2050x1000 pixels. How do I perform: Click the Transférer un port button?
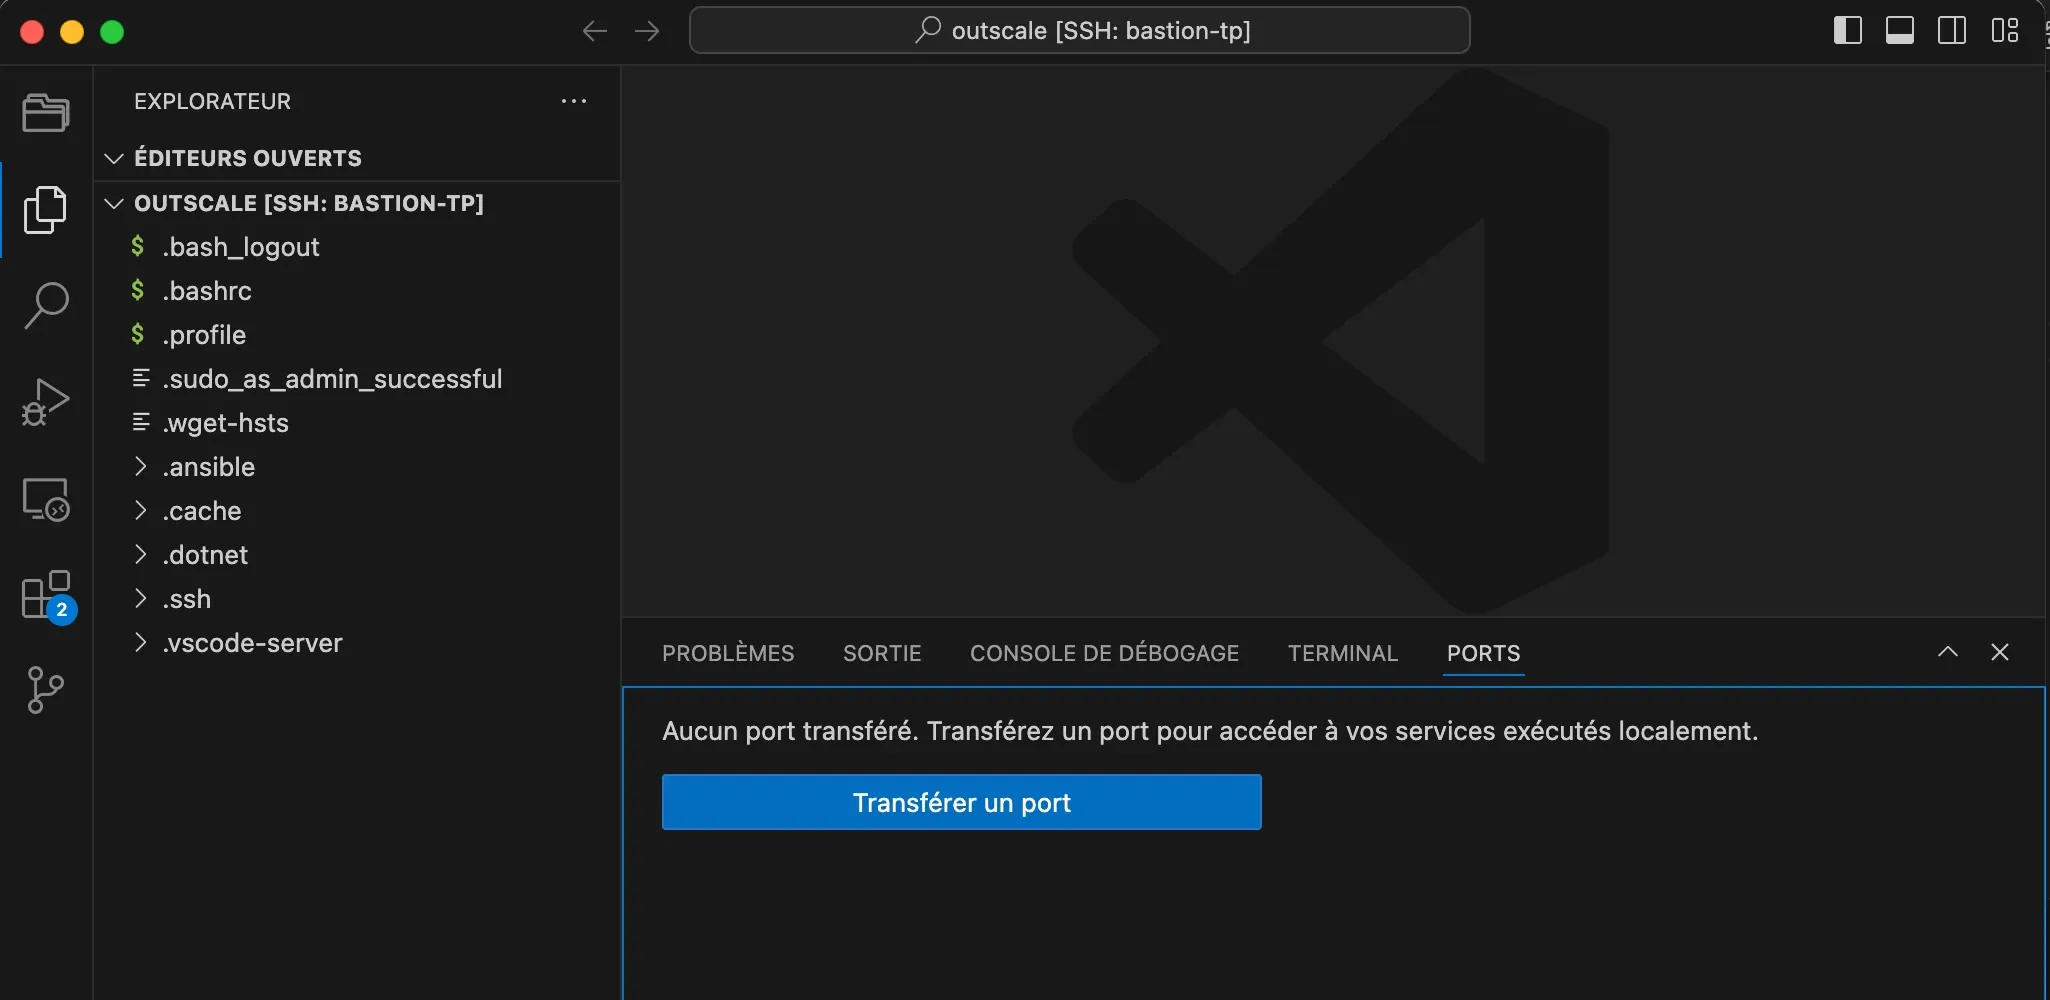point(961,801)
